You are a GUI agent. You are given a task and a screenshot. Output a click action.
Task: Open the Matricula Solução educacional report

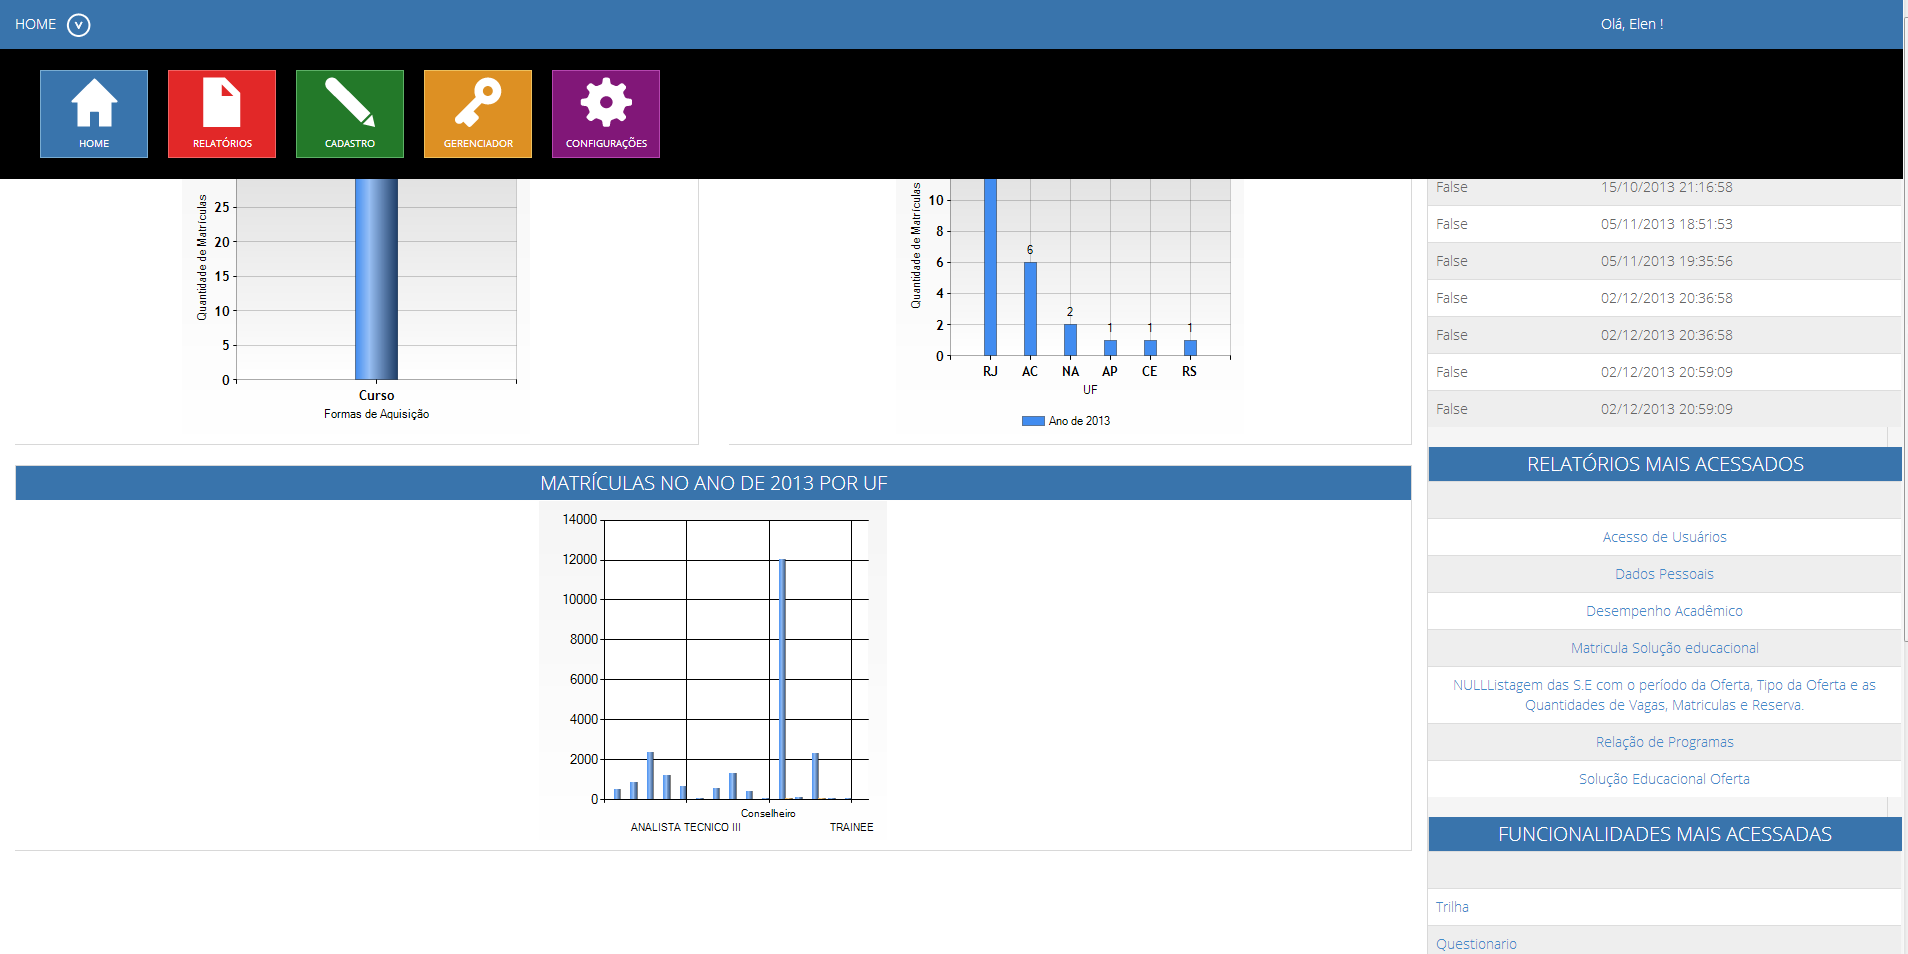coord(1664,648)
